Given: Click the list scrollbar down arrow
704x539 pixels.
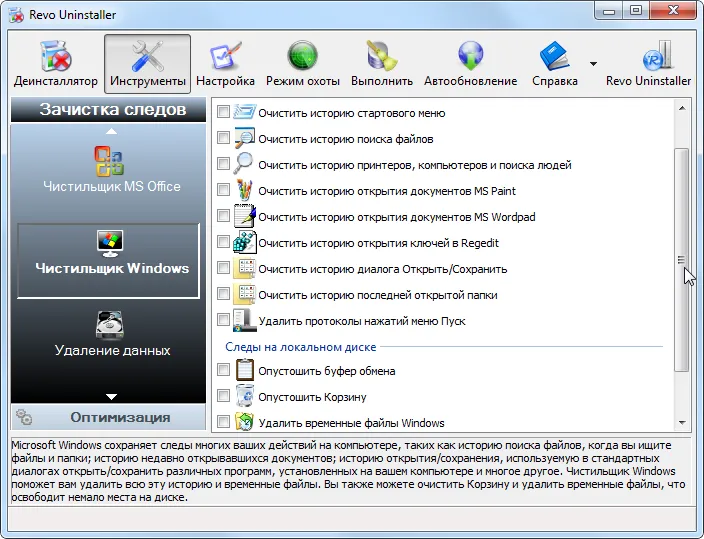Looking at the screenshot, I should click(682, 422).
